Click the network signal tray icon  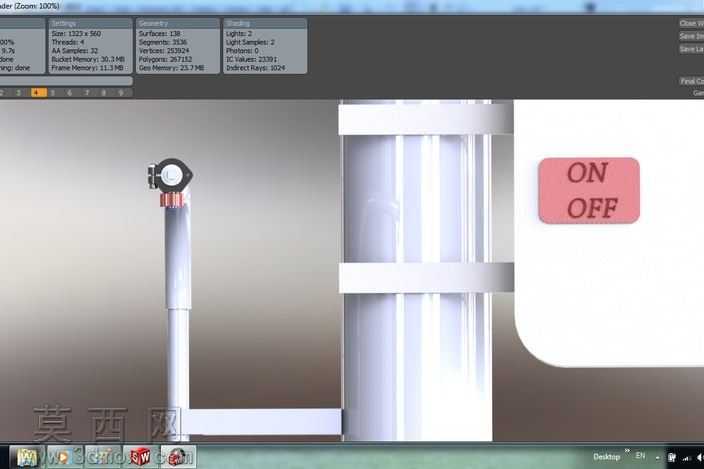[x=686, y=458]
